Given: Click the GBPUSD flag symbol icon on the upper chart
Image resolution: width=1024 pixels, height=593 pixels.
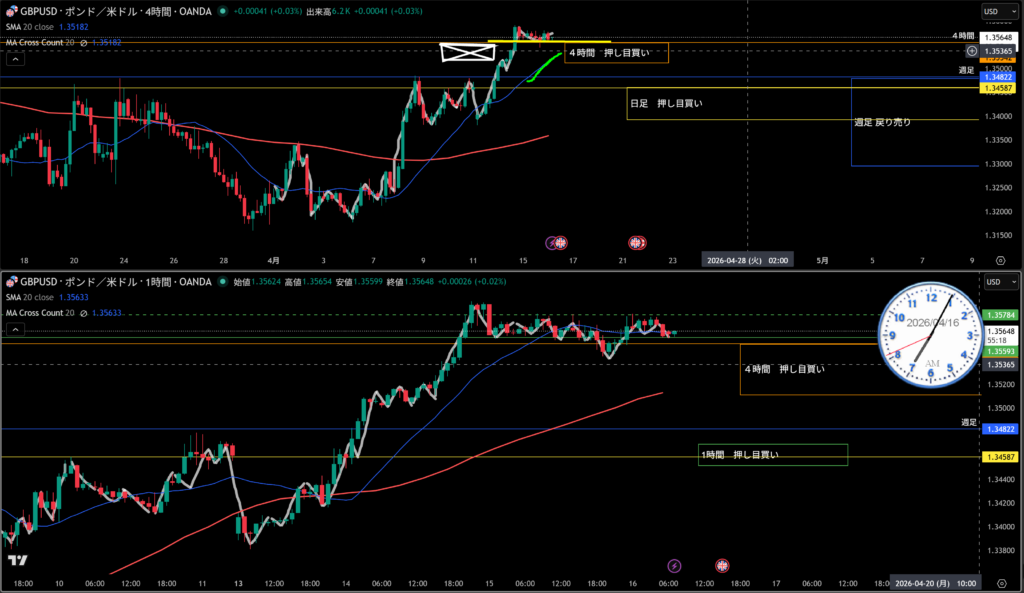Looking at the screenshot, I should pyautogui.click(x=10, y=11).
